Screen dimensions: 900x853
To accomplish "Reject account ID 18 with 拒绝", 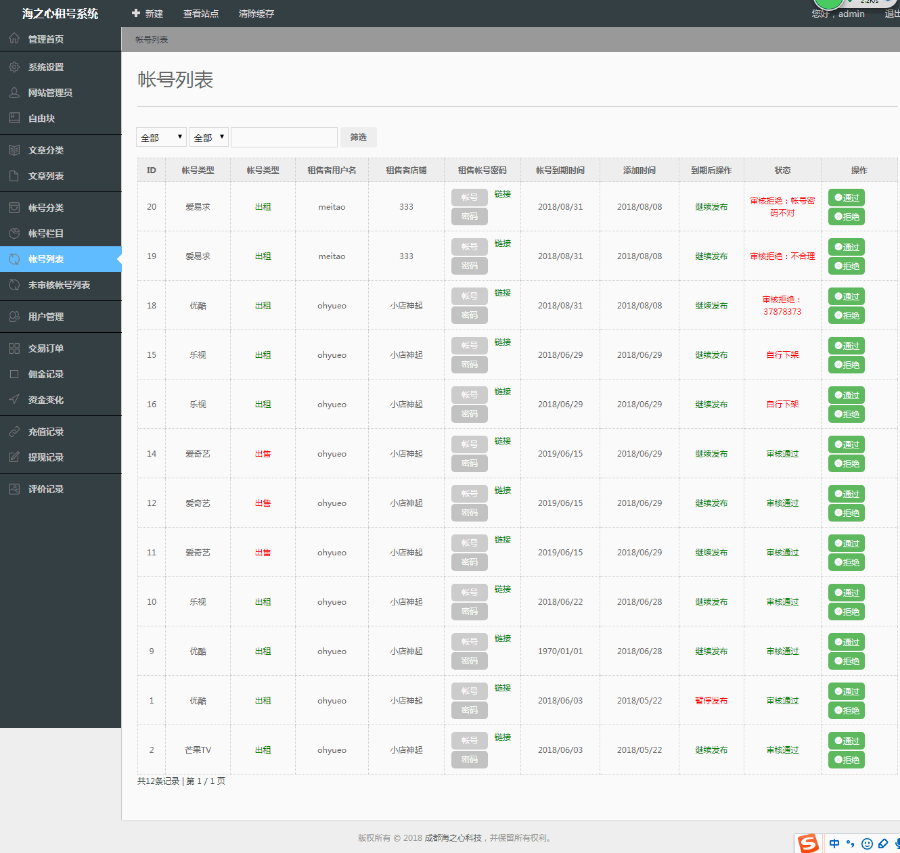I will pos(846,315).
